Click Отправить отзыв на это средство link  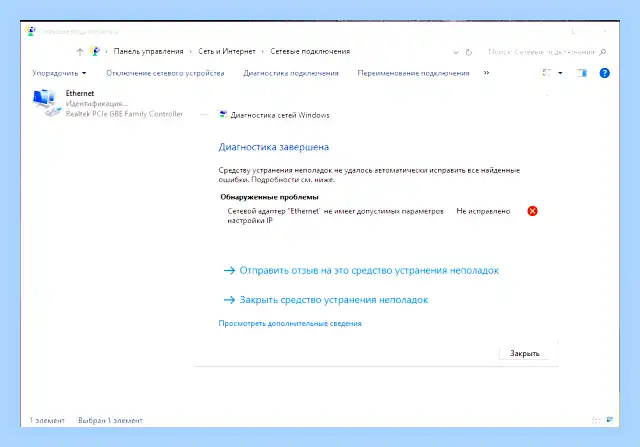[369, 270]
